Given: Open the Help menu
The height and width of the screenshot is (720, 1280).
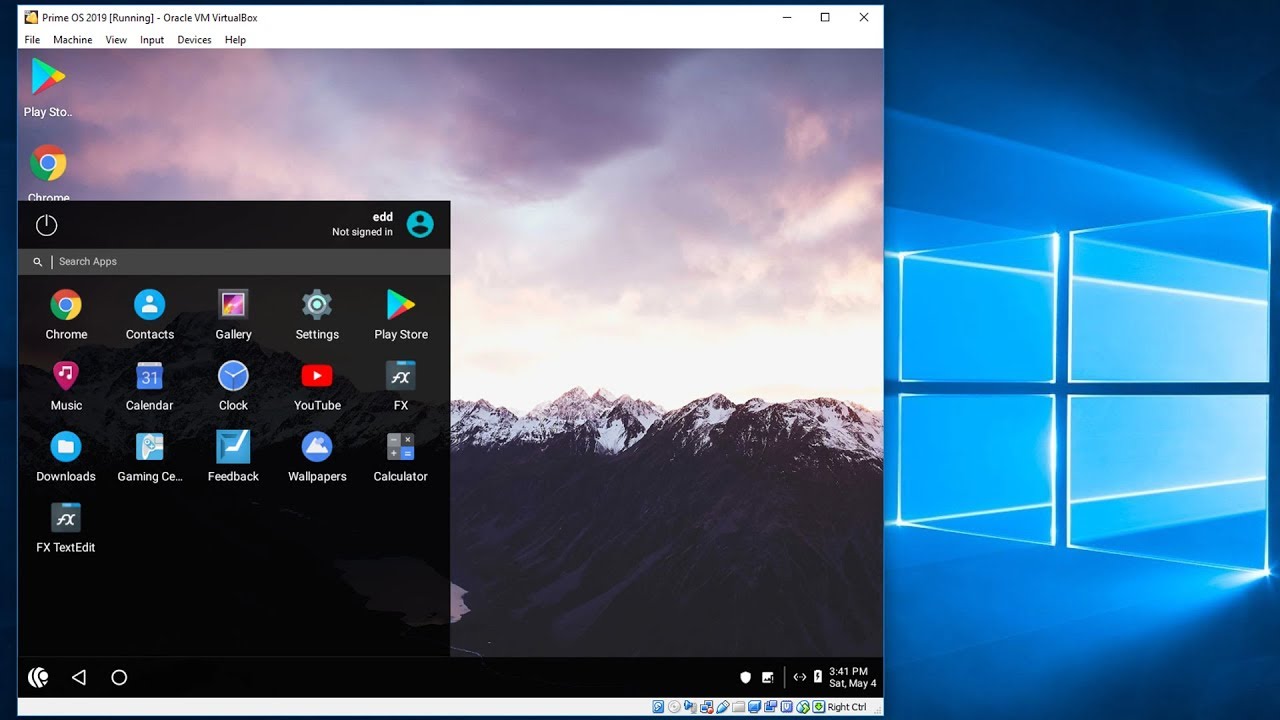Looking at the screenshot, I should pyautogui.click(x=235, y=40).
